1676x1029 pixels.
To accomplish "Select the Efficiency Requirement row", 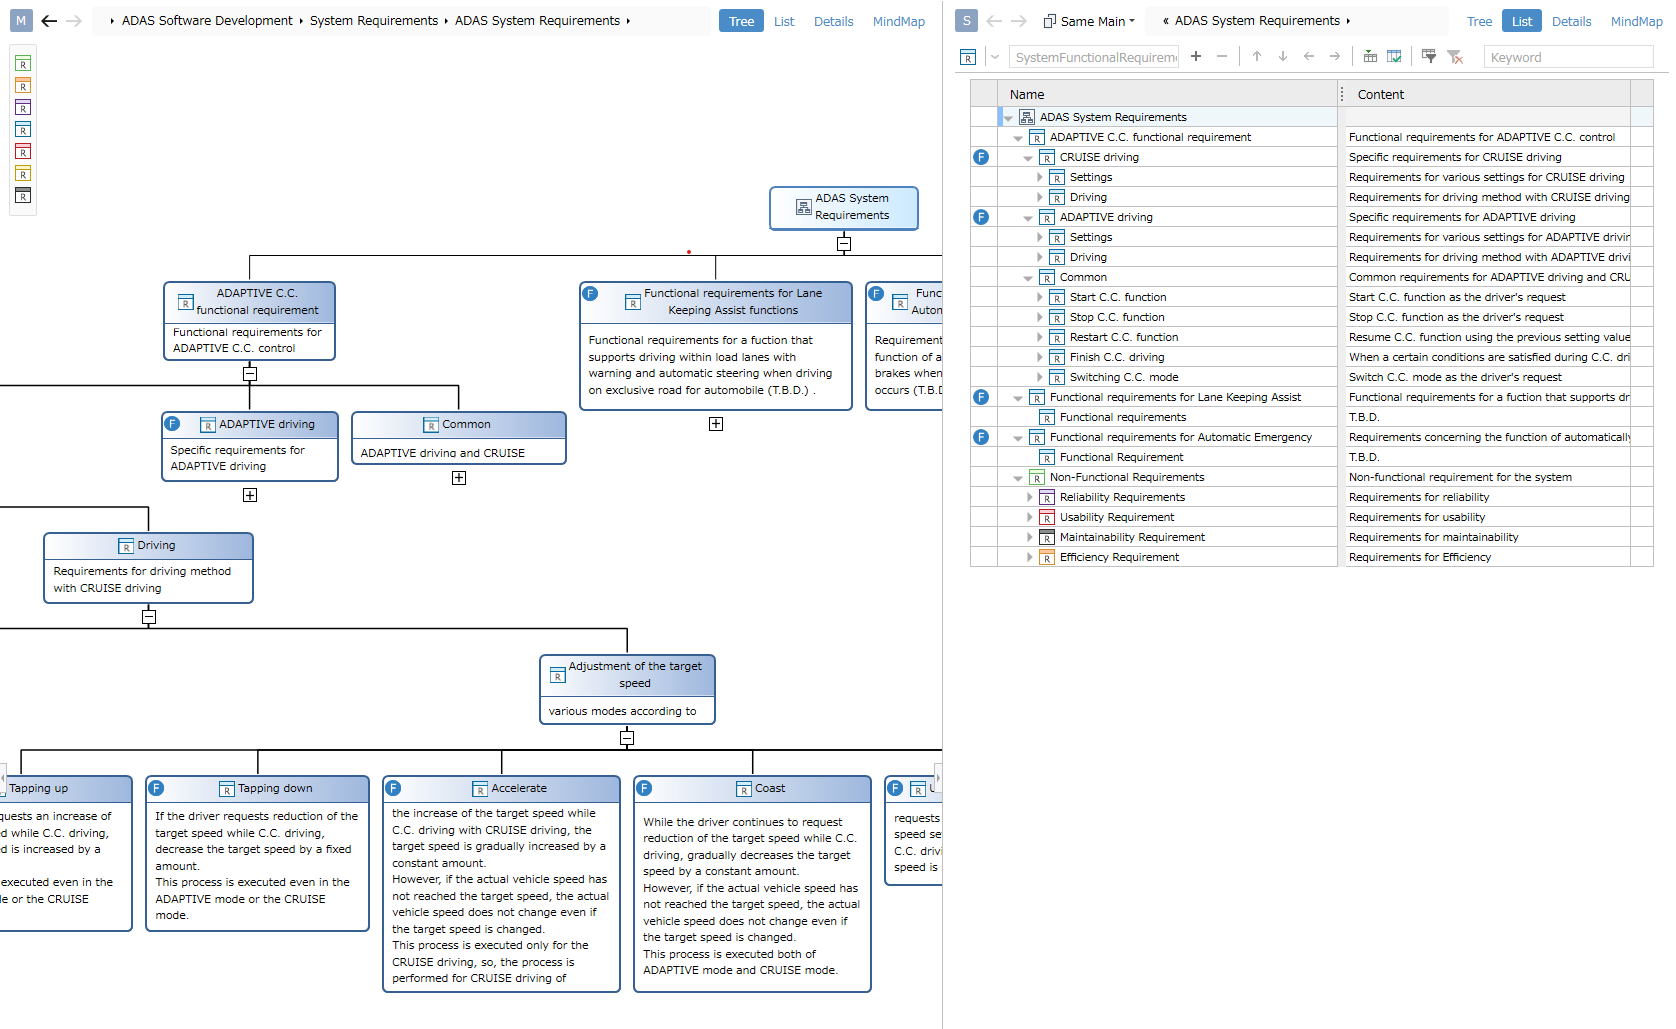I will click(1167, 557).
